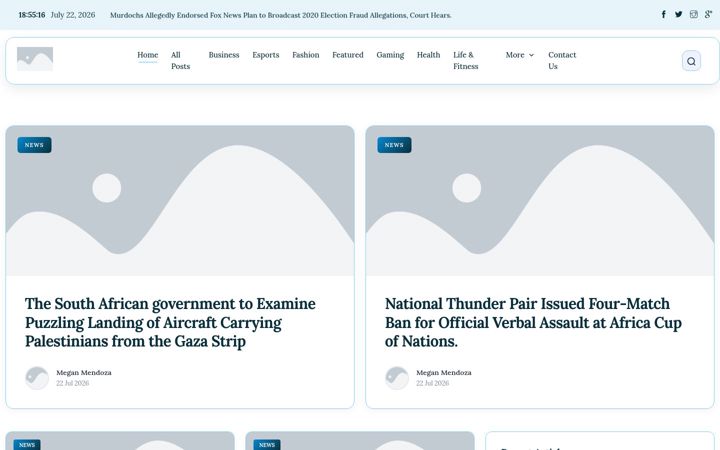Click Megan Mendoza author name under National Thunder article
This screenshot has width=720, height=450.
[444, 373]
